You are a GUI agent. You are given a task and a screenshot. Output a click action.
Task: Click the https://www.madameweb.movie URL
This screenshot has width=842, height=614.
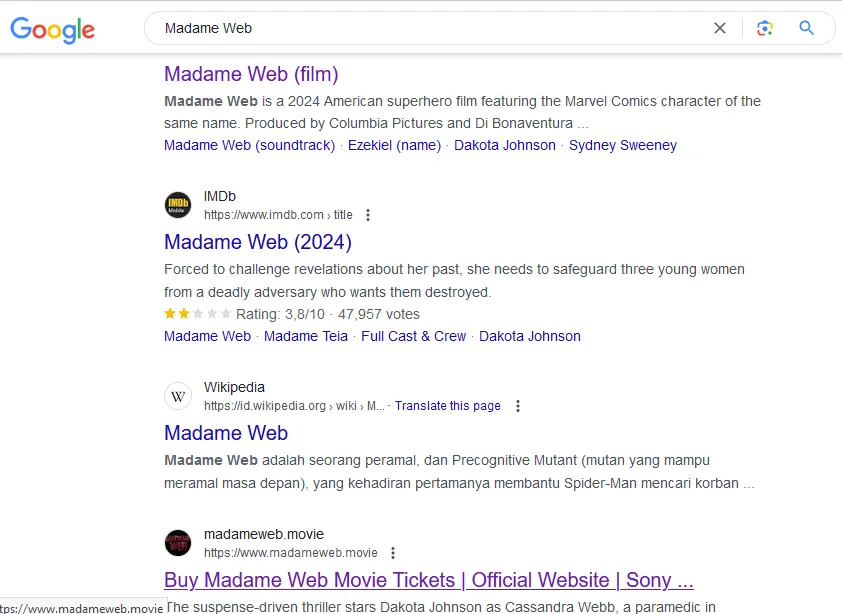click(291, 553)
